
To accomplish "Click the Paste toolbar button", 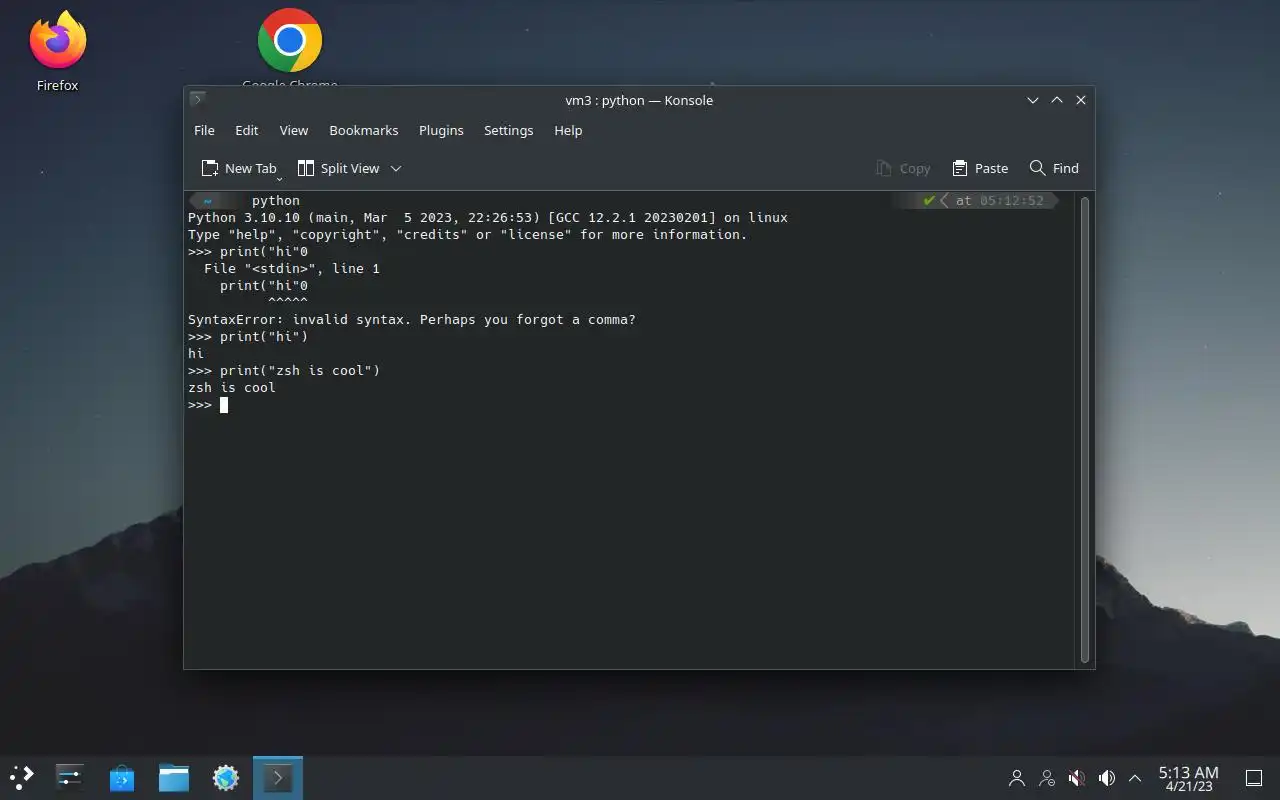I will click(980, 168).
